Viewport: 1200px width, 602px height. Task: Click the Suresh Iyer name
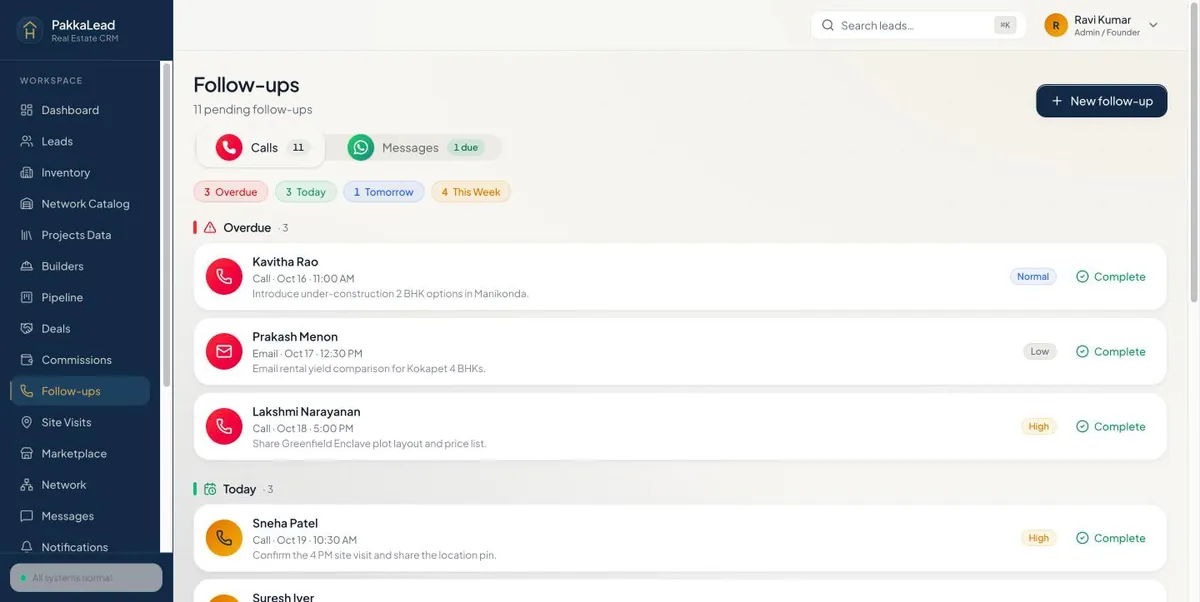pyautogui.click(x=283, y=597)
